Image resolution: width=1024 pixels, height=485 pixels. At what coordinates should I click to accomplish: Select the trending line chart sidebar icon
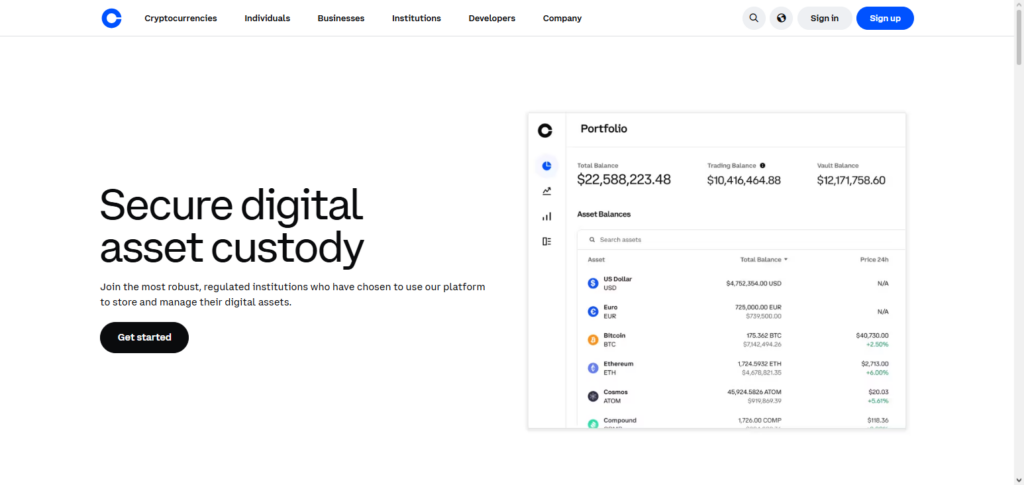(x=547, y=191)
